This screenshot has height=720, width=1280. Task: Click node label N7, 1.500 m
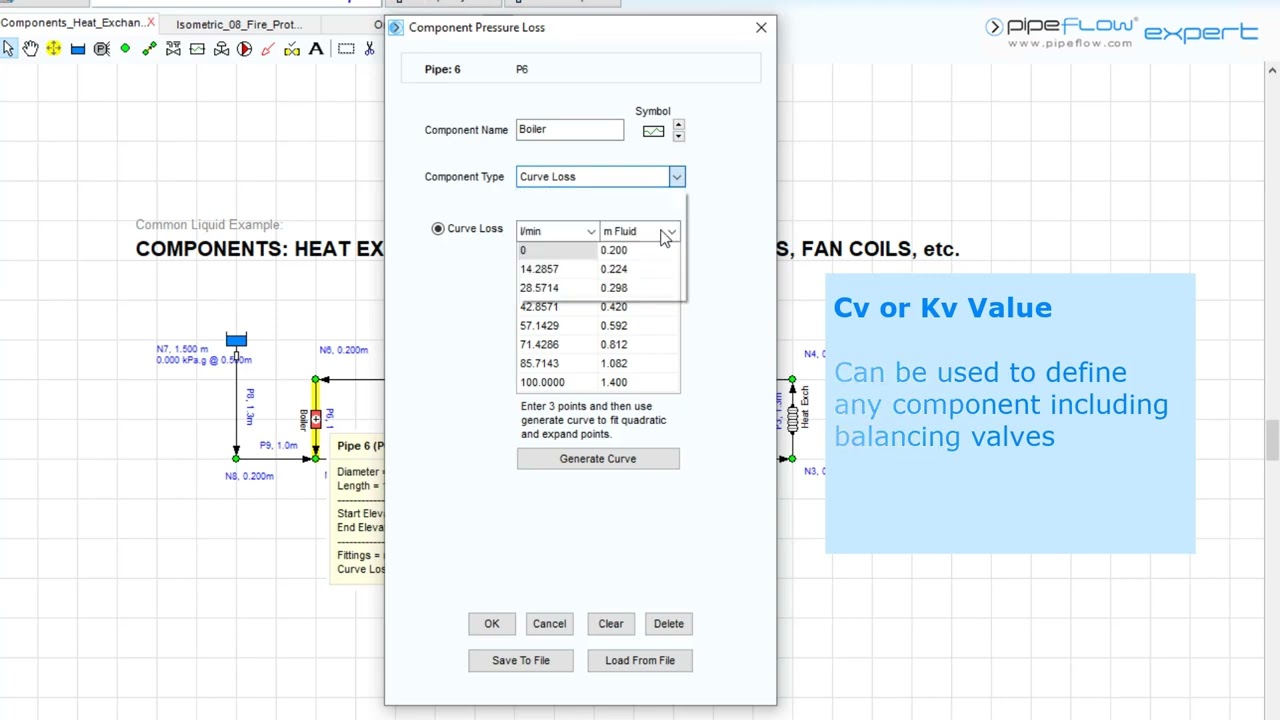coord(182,349)
